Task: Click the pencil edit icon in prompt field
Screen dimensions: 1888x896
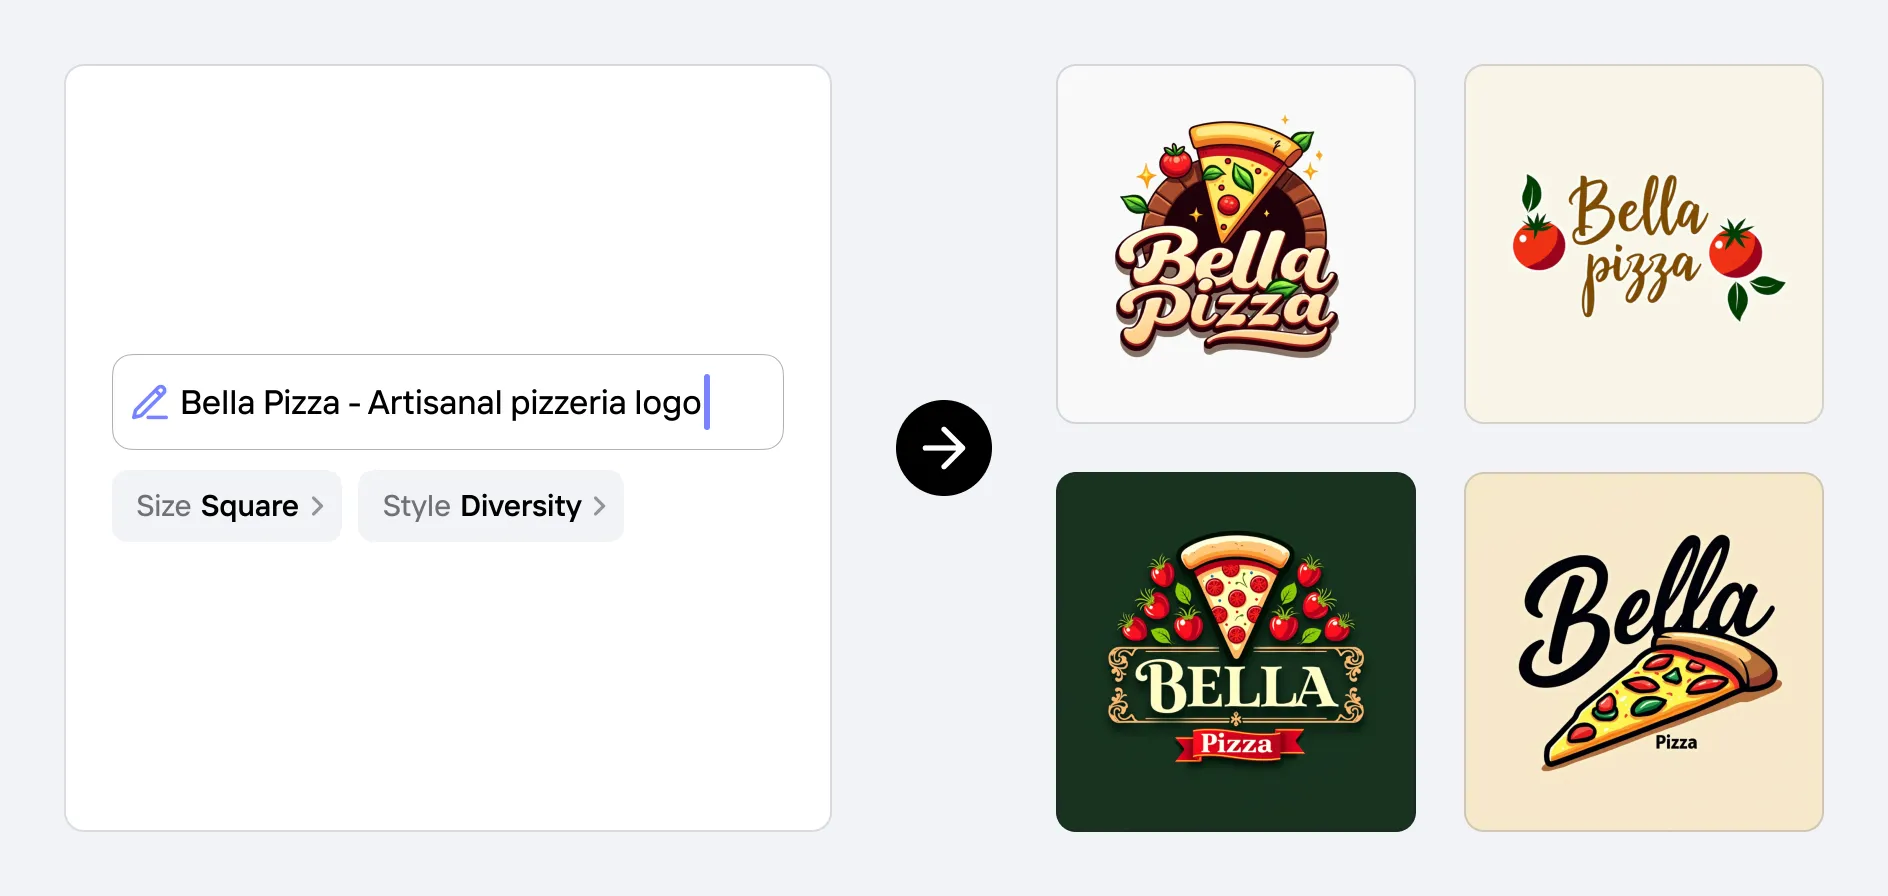Action: tap(150, 402)
